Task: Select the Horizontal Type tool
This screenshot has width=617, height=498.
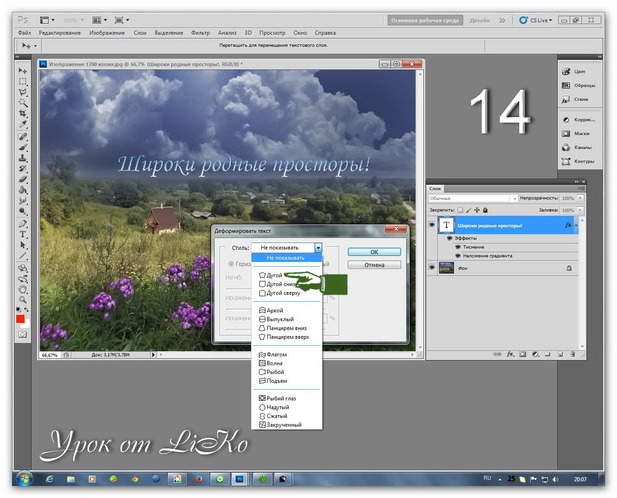Action: pyautogui.click(x=23, y=234)
